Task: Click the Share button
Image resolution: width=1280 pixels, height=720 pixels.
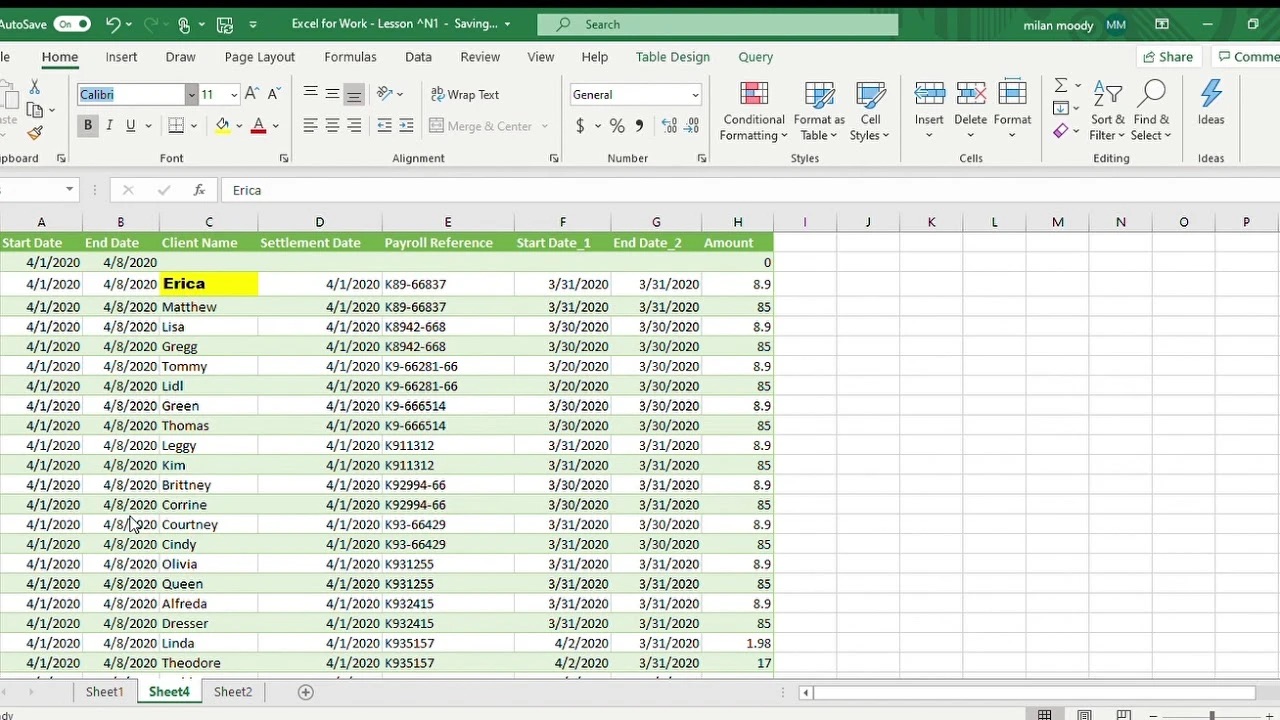Action: (1168, 57)
